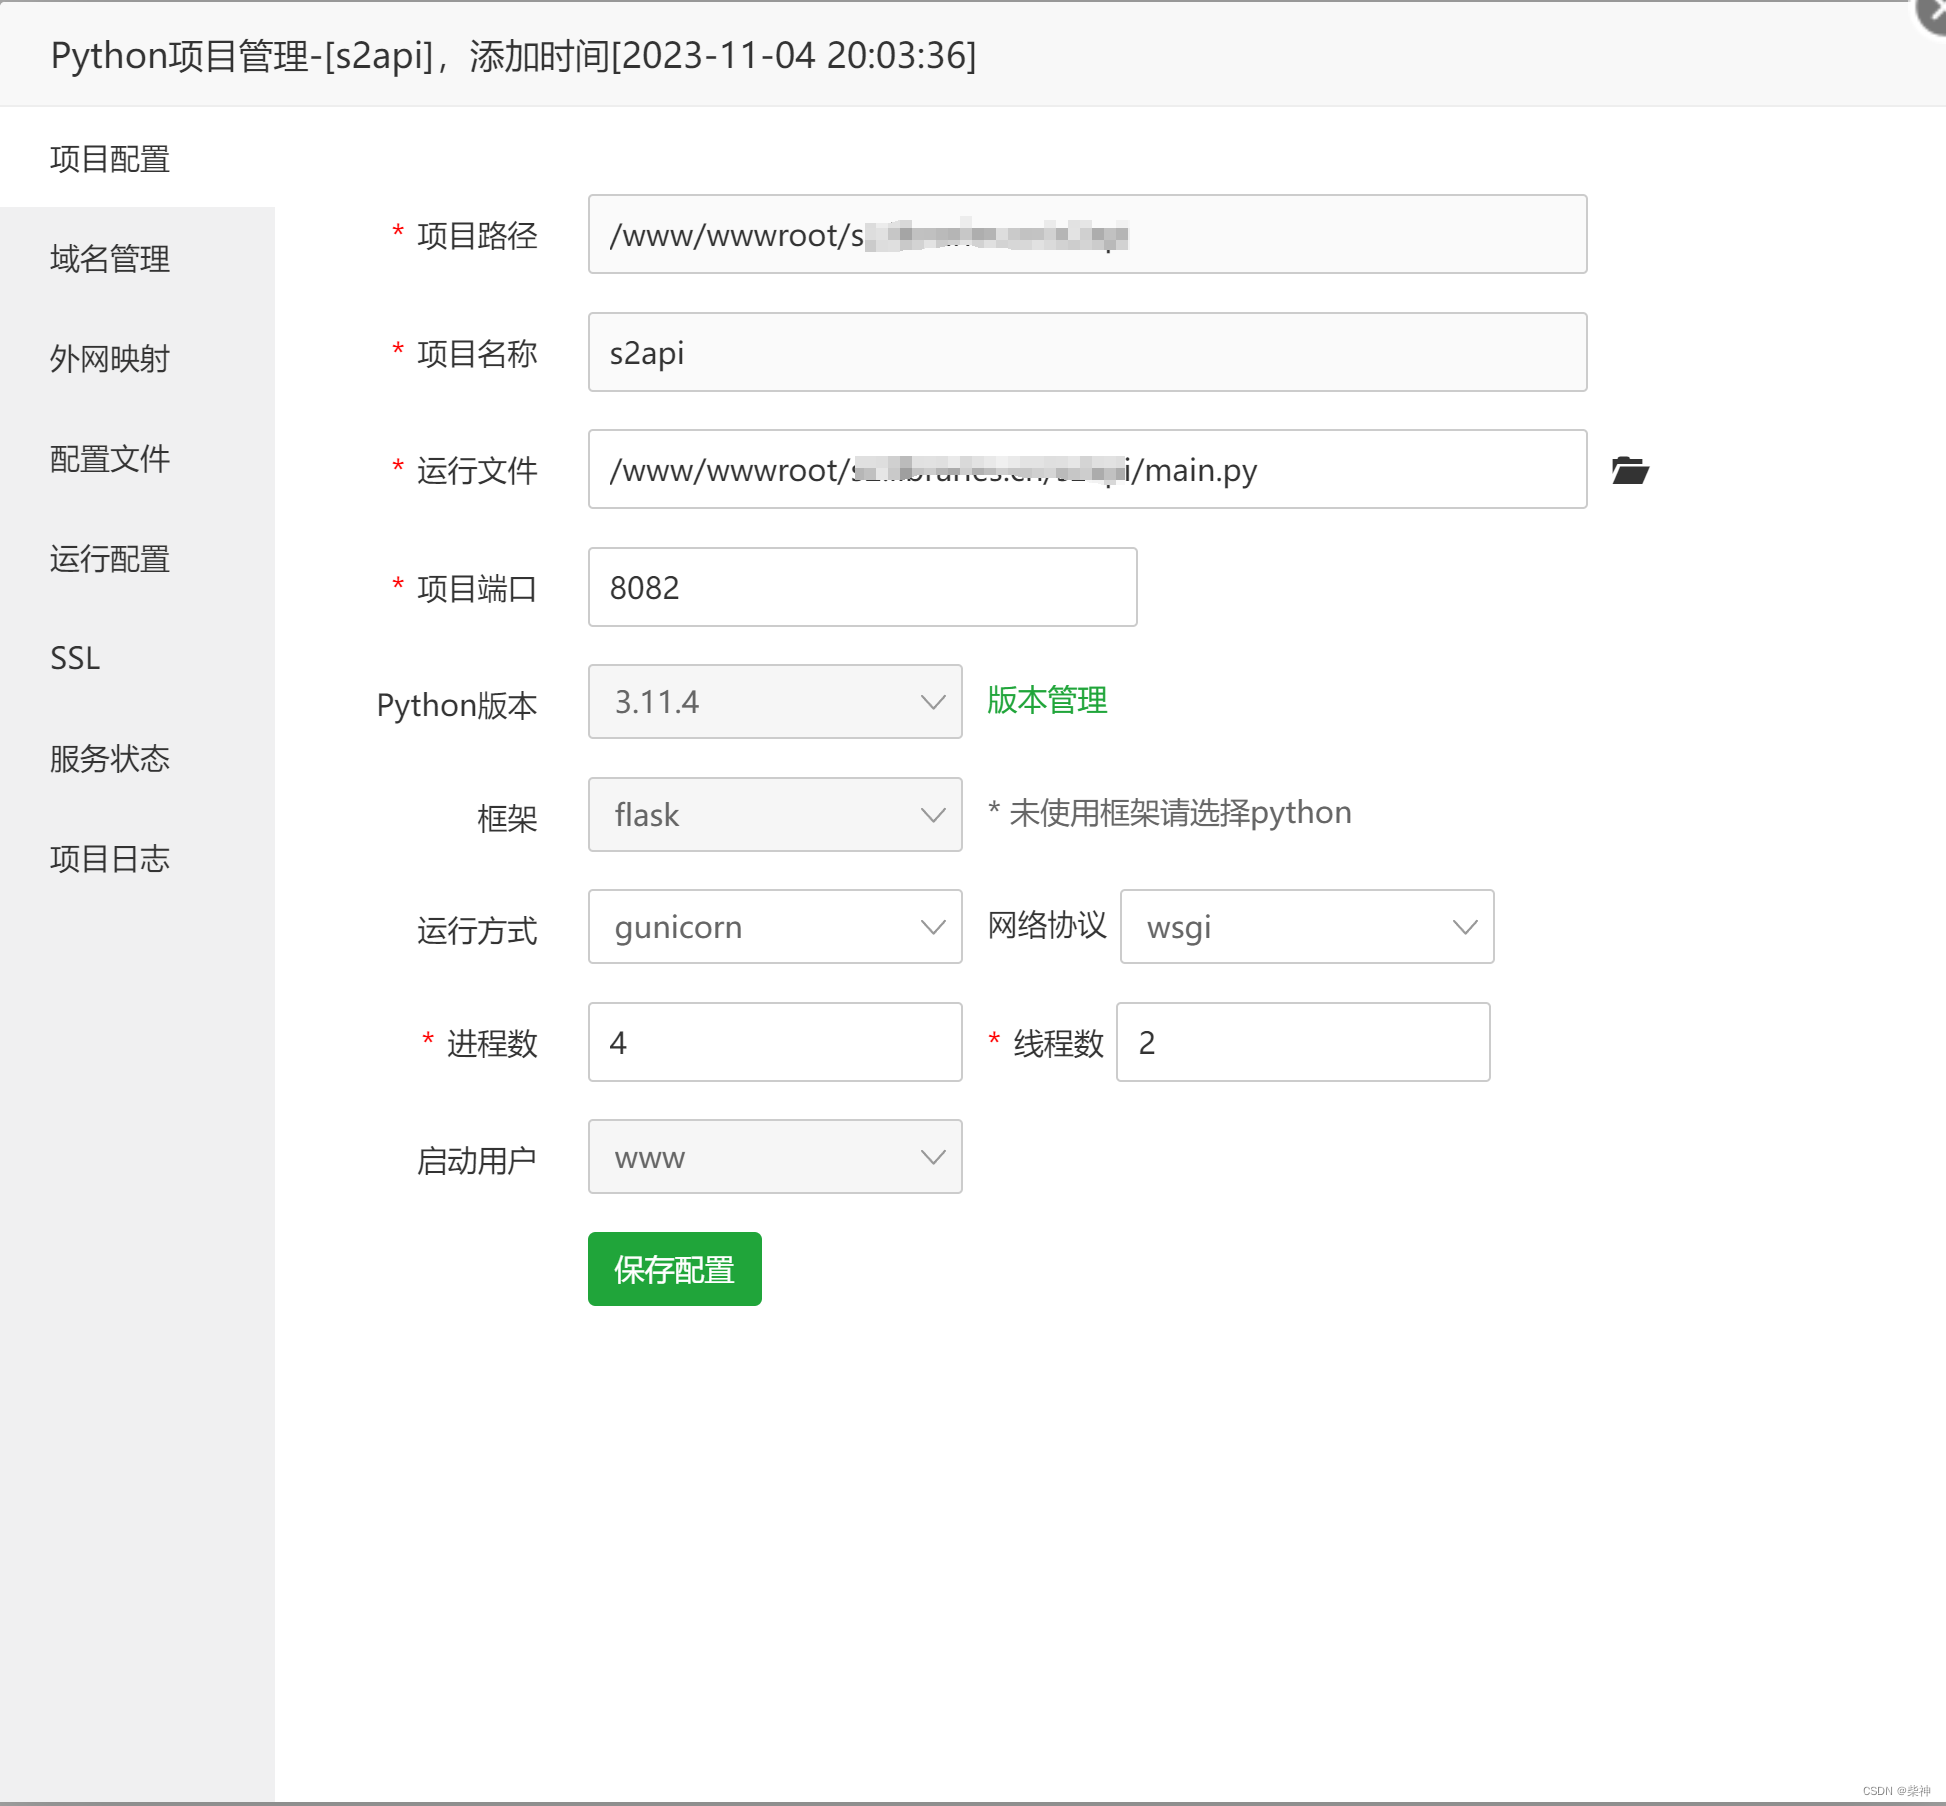
Task: Switch to the 域名管理 tab
Action: [x=109, y=259]
